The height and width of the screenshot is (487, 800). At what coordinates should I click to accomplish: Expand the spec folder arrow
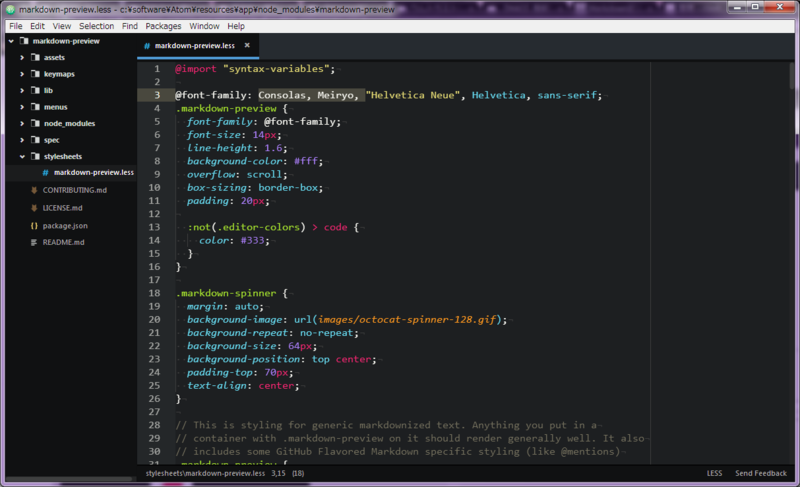pos(22,140)
